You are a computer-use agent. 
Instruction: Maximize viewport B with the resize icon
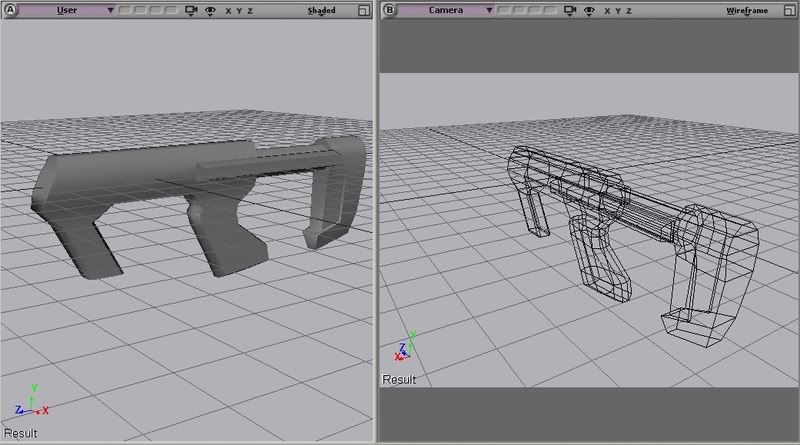click(789, 11)
